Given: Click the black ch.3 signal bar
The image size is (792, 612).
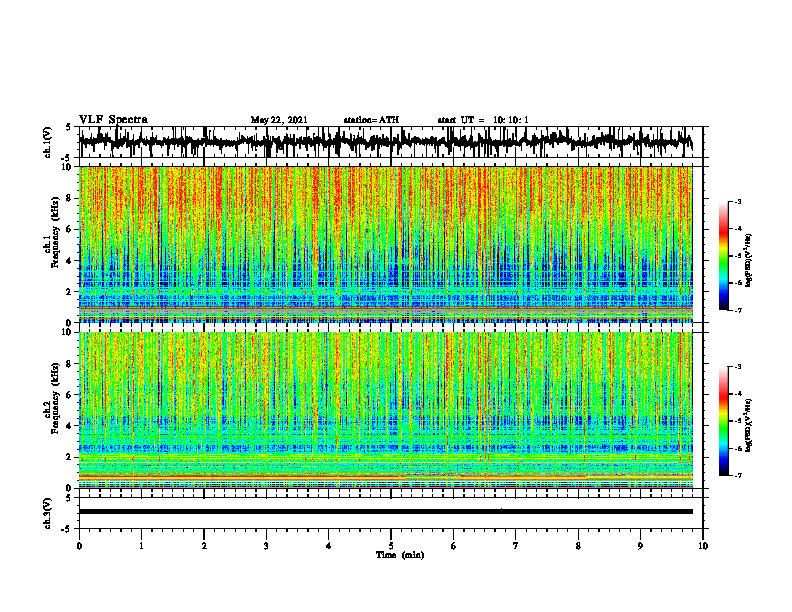Looking at the screenshot, I should pyautogui.click(x=385, y=512).
